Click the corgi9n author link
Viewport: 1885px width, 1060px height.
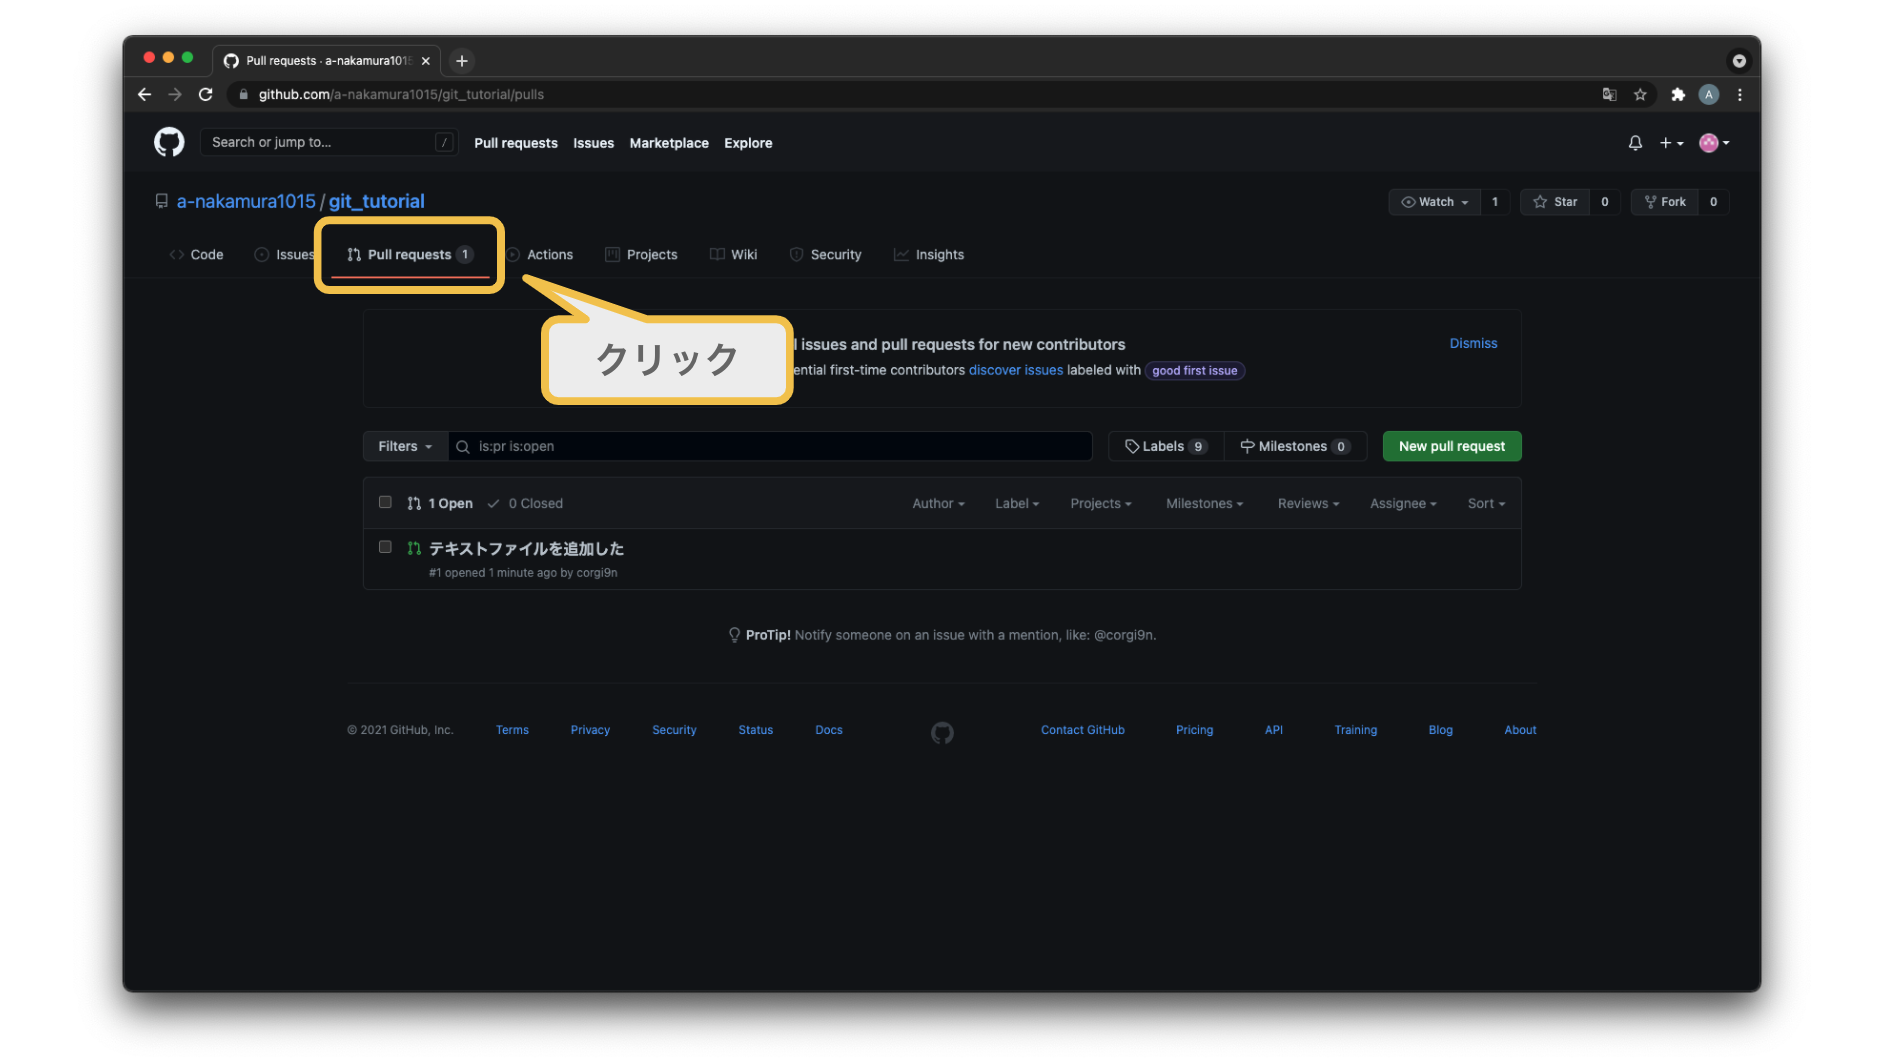597,573
